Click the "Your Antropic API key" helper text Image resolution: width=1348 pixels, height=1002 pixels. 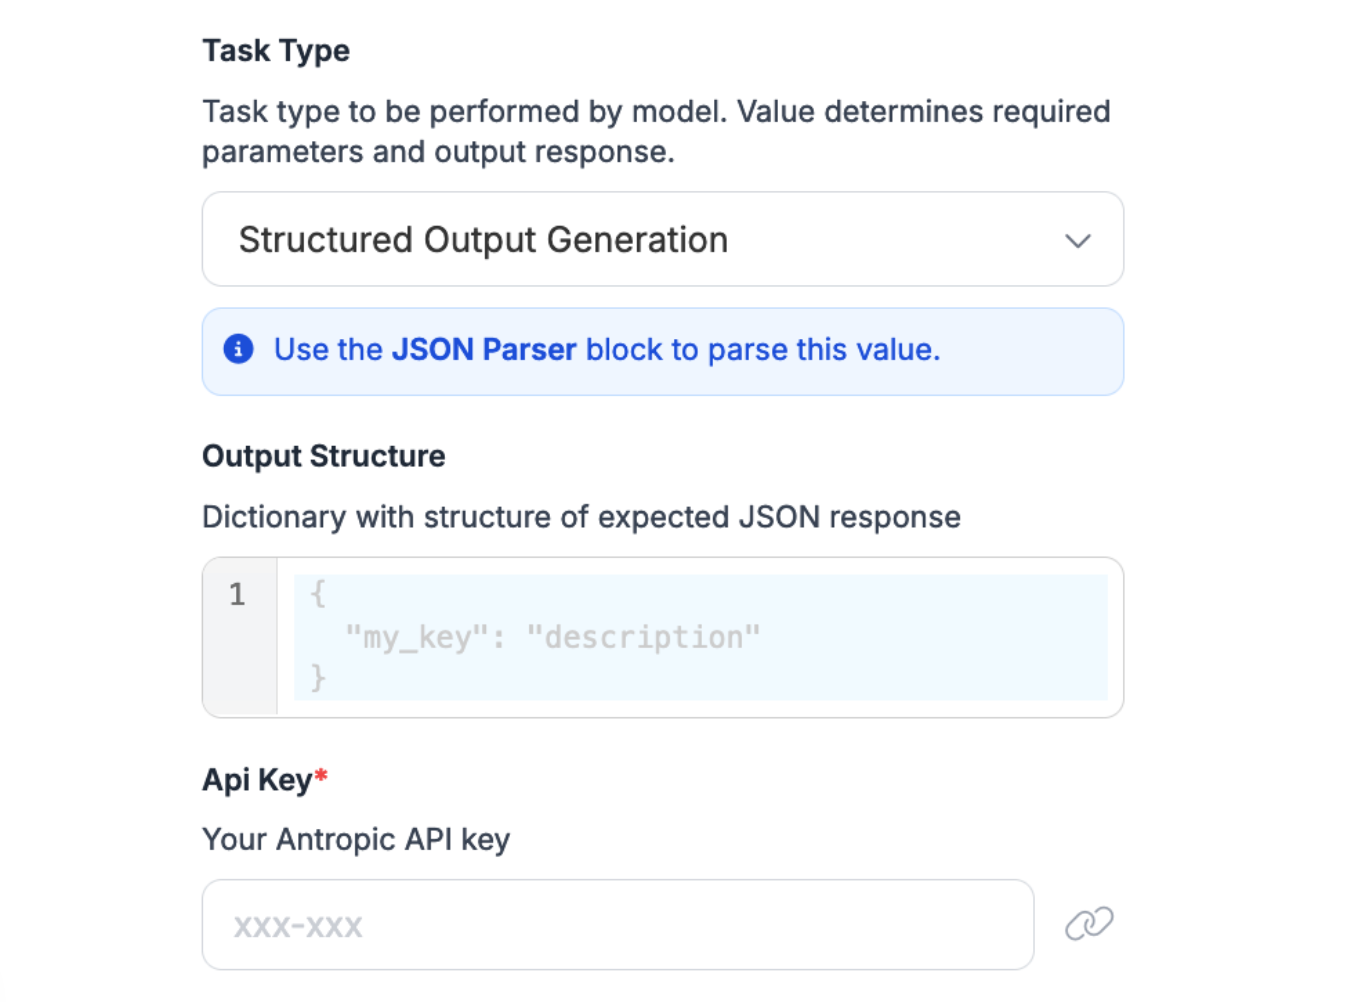point(356,839)
